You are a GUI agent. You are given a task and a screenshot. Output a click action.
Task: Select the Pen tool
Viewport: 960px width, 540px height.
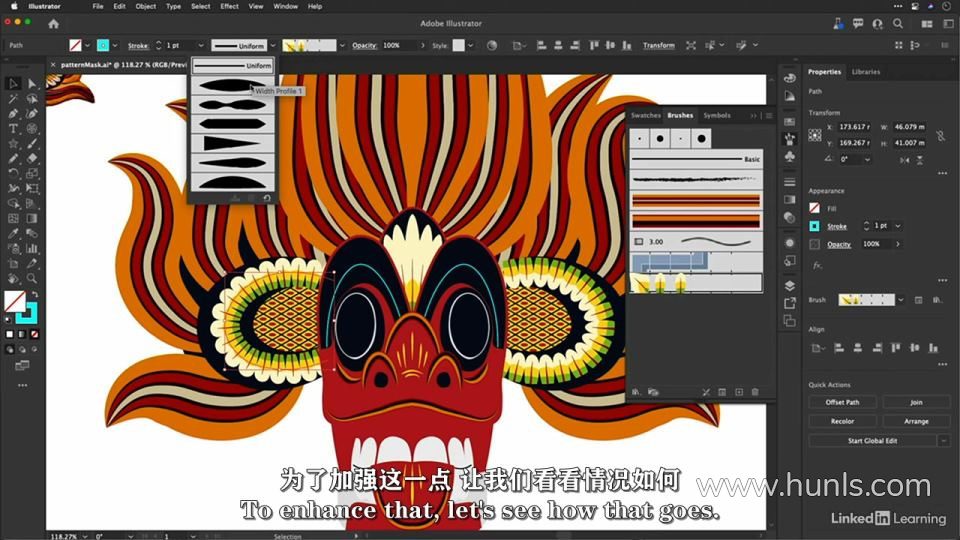(x=13, y=114)
